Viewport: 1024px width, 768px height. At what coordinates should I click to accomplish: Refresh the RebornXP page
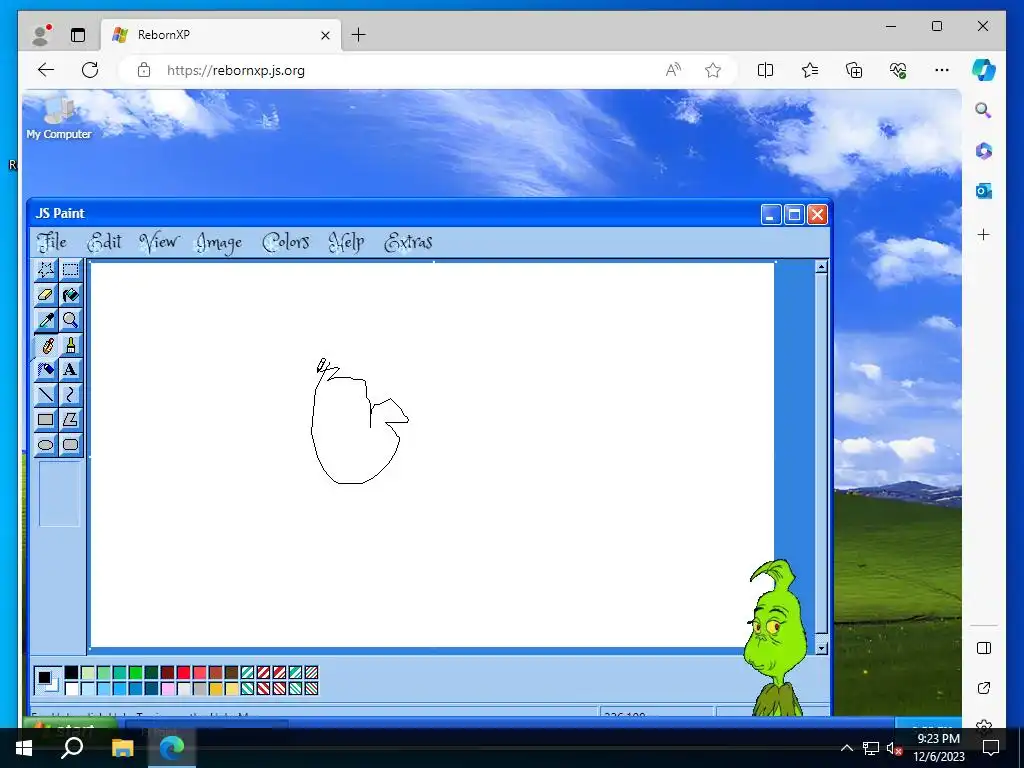(x=90, y=70)
